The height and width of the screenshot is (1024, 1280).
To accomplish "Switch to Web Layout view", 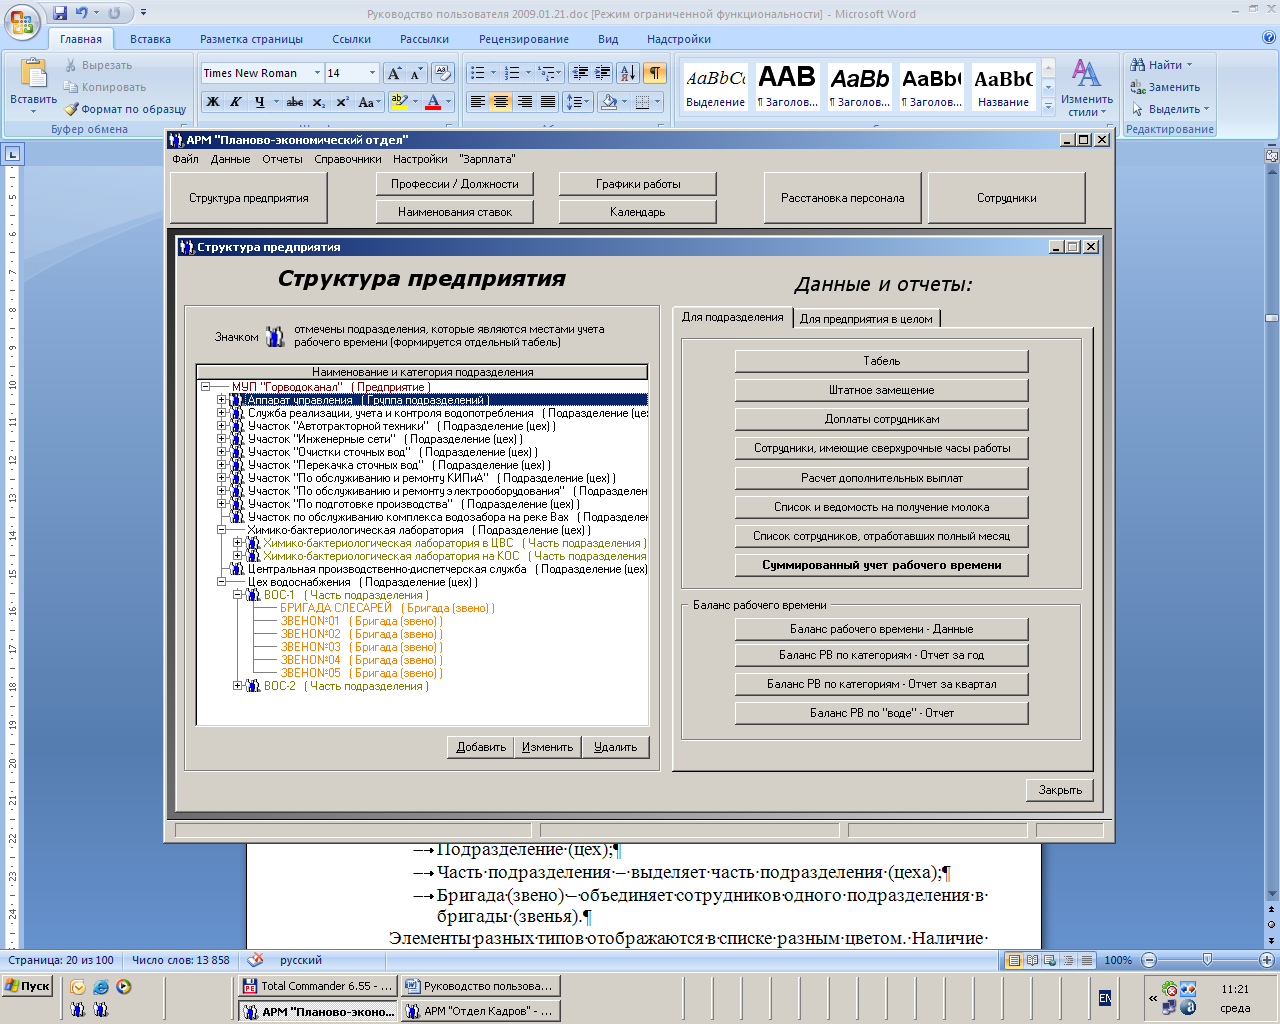I will tap(1050, 960).
